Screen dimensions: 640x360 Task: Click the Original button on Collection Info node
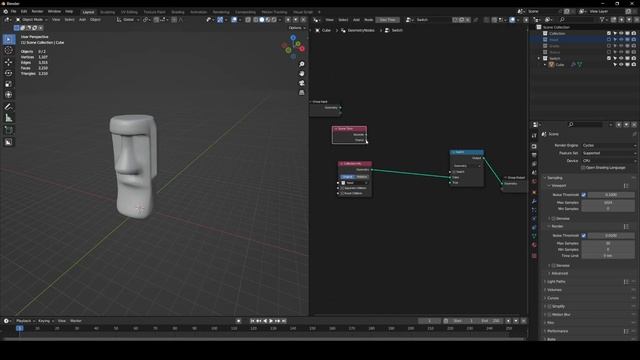pos(347,177)
